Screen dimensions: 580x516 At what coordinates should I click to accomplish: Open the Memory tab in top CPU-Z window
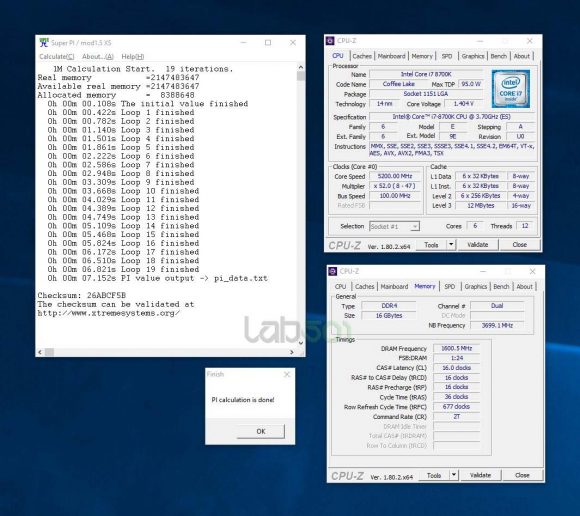[422, 56]
